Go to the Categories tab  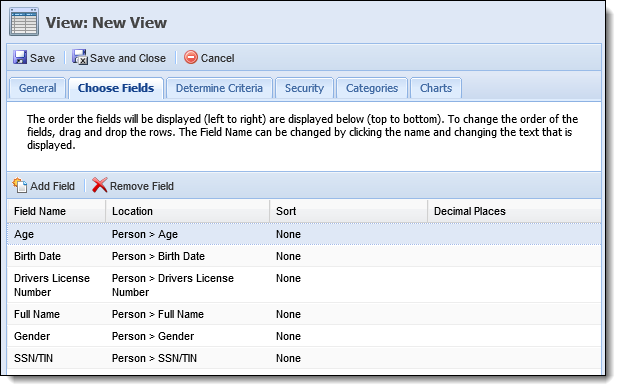tap(371, 88)
